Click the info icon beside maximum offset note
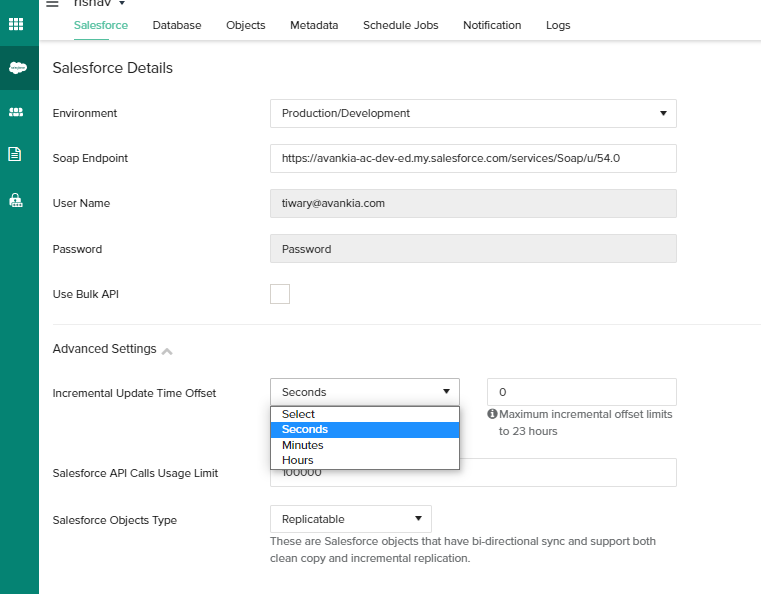761x594 pixels. (x=492, y=414)
